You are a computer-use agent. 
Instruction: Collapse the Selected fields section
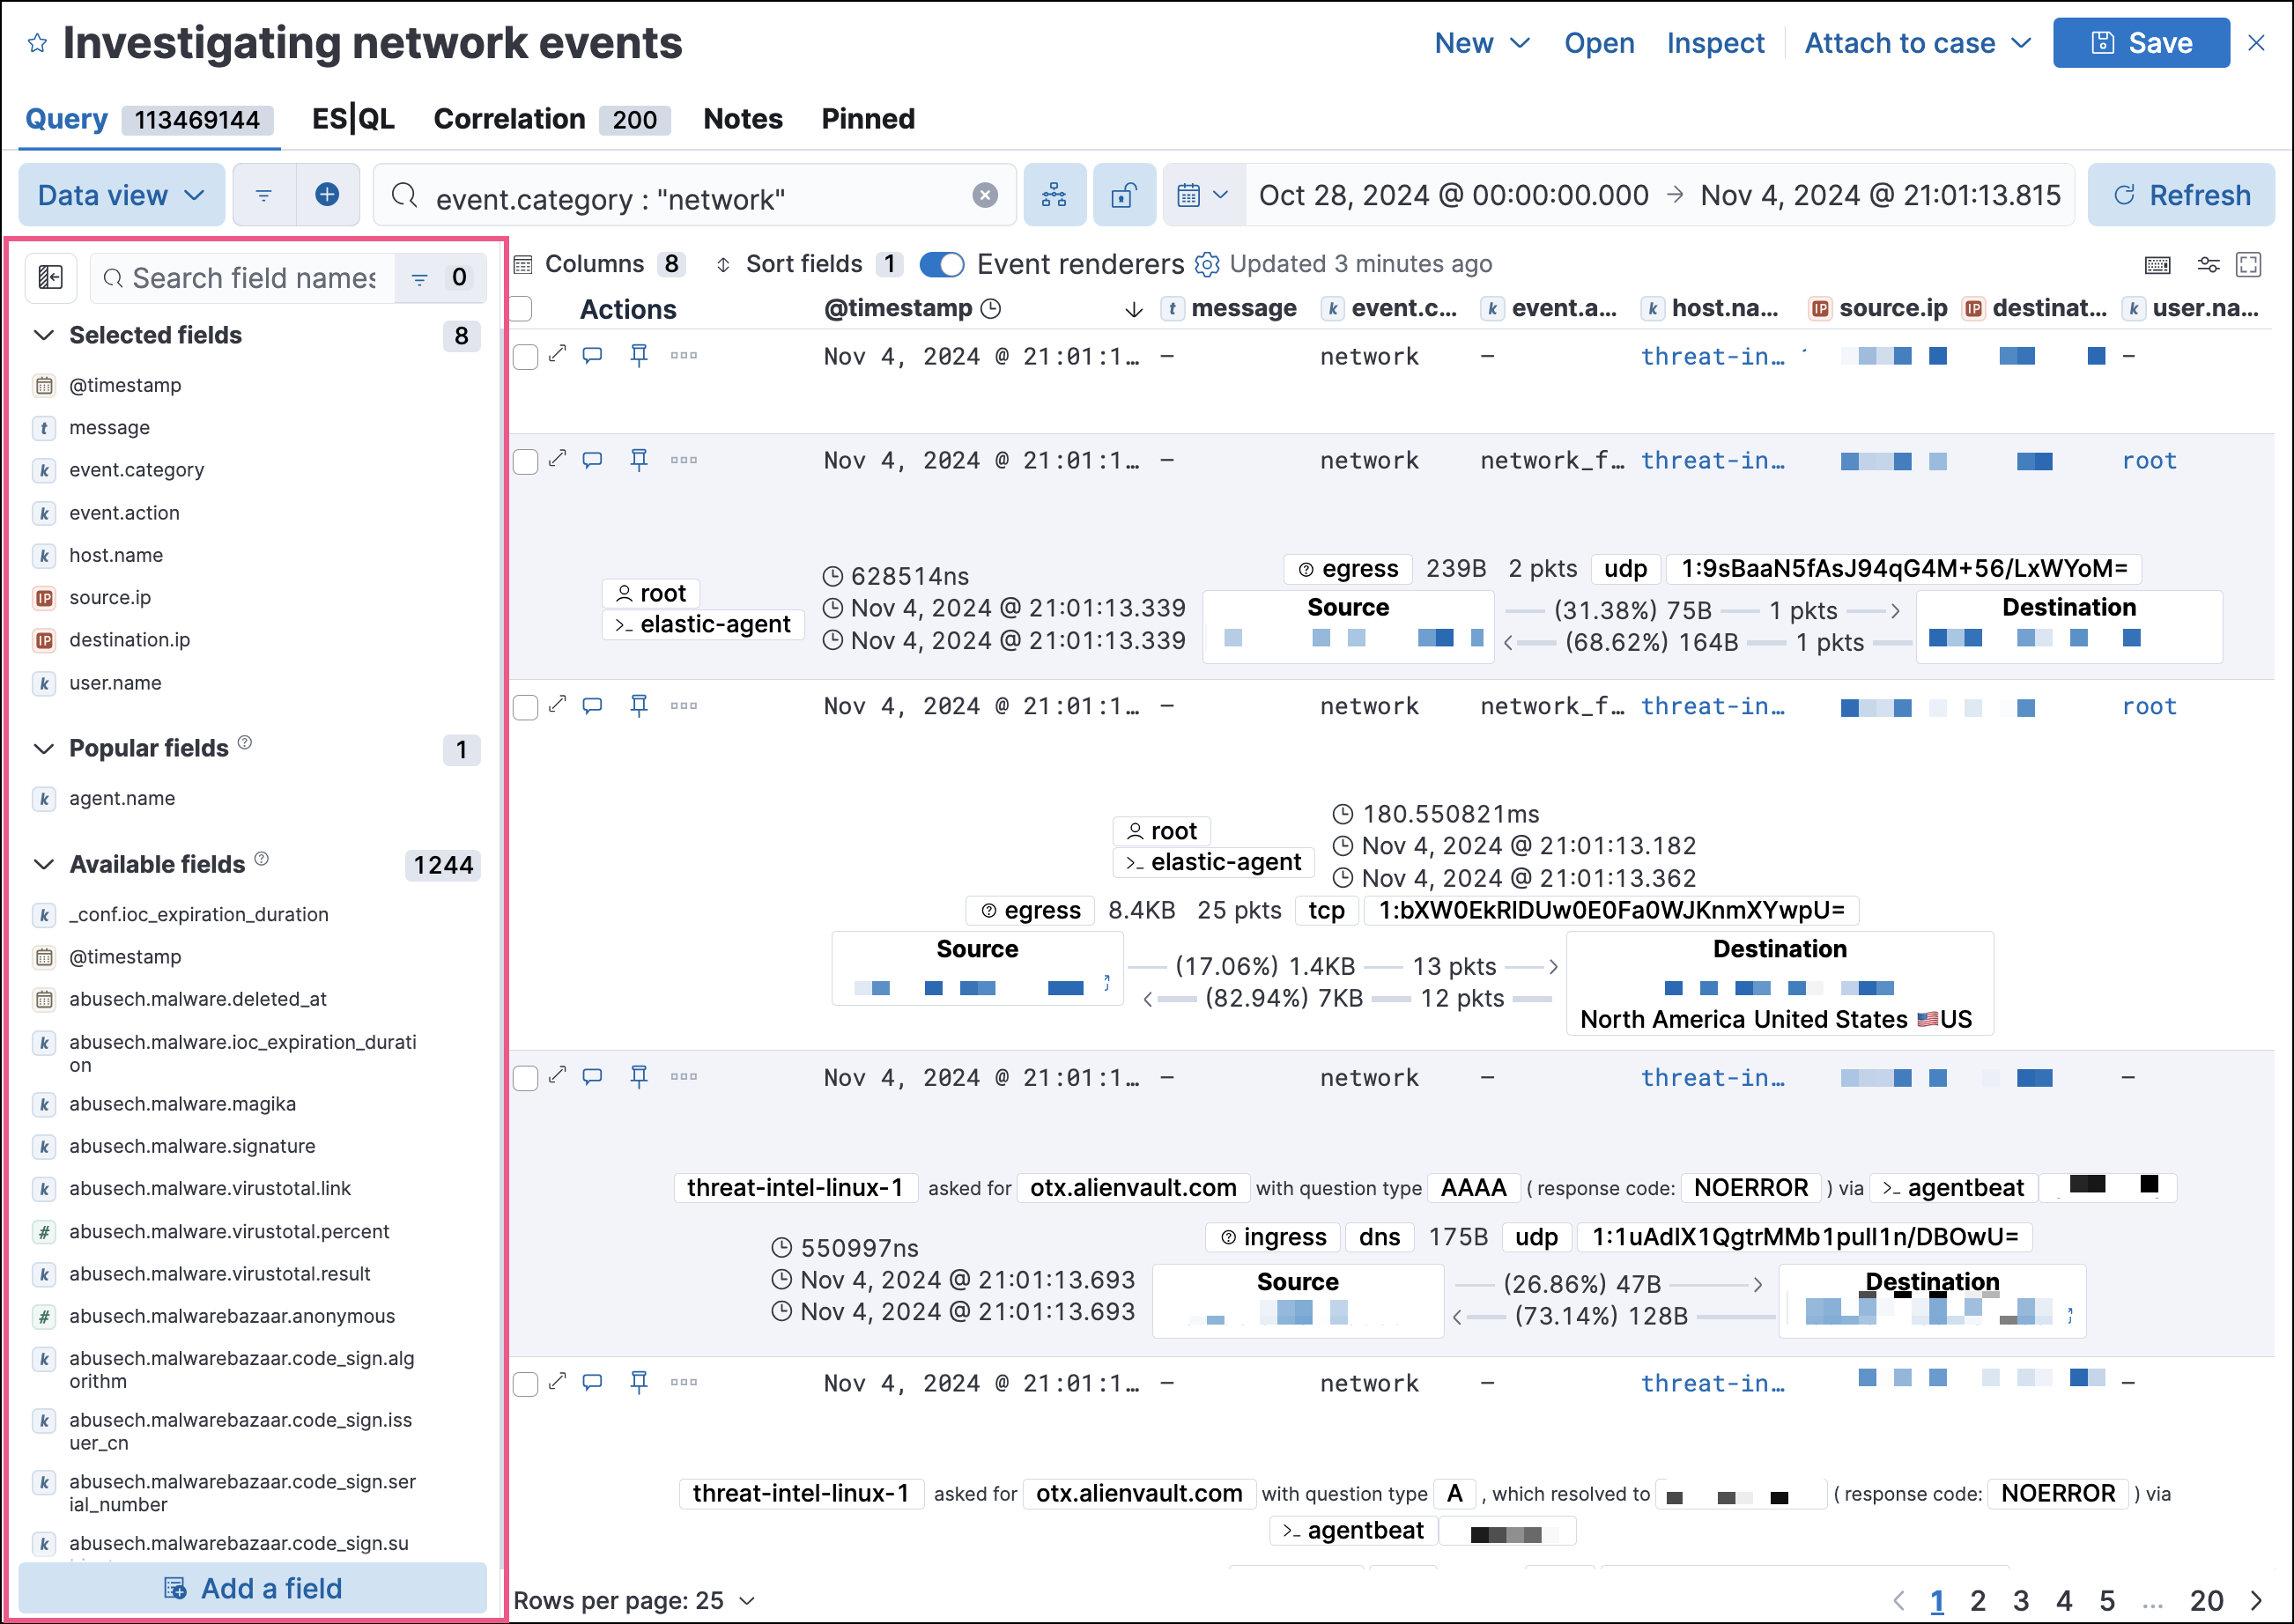coord(43,335)
